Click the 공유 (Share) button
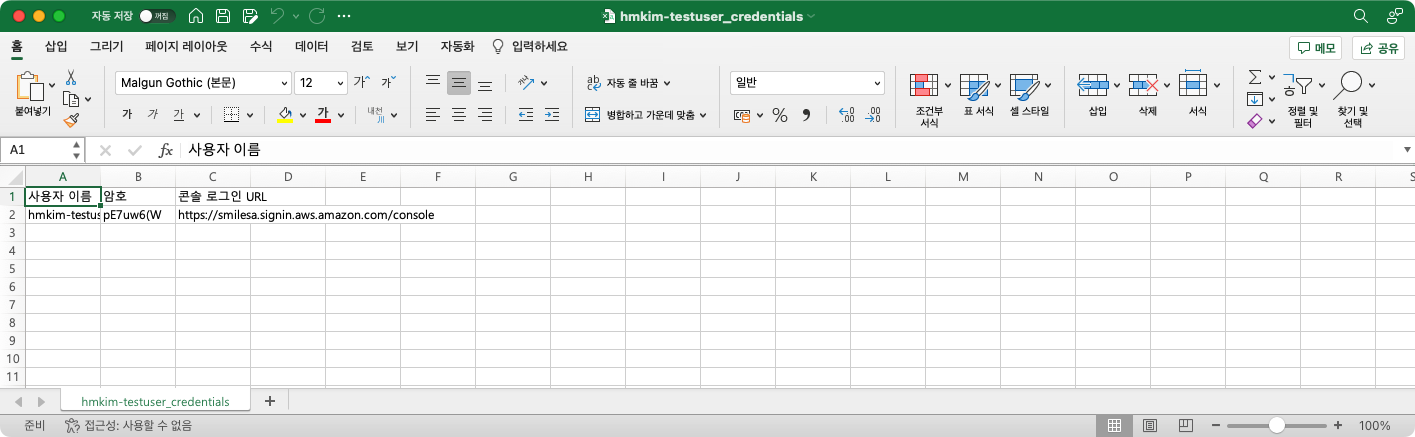 tap(1378, 48)
